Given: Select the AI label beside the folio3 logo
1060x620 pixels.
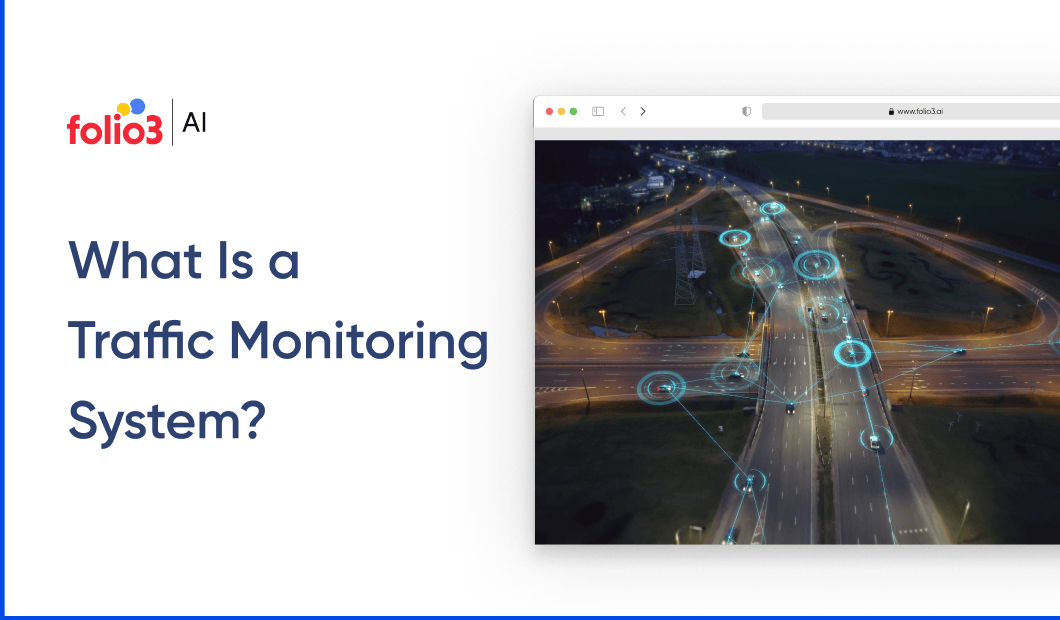Looking at the screenshot, I should (x=196, y=122).
